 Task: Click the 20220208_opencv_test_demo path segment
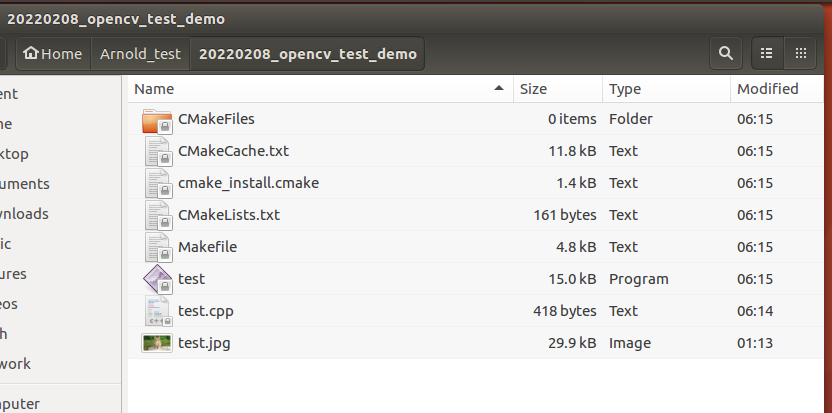coord(308,54)
